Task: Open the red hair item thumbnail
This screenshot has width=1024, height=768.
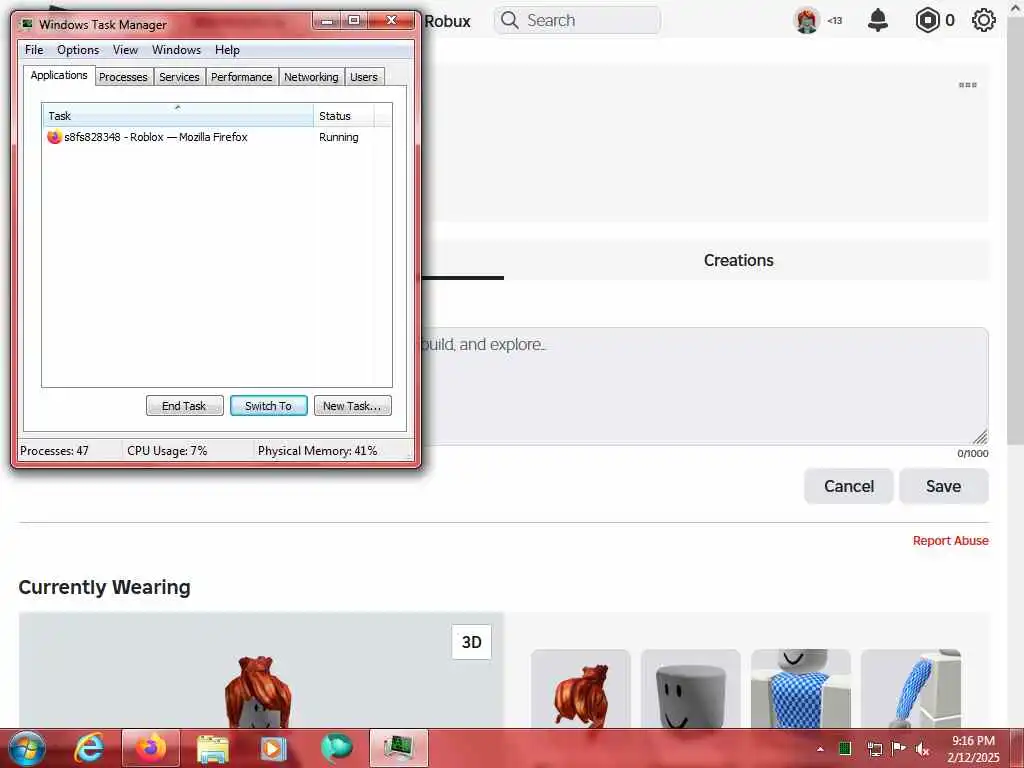Action: pyautogui.click(x=581, y=689)
